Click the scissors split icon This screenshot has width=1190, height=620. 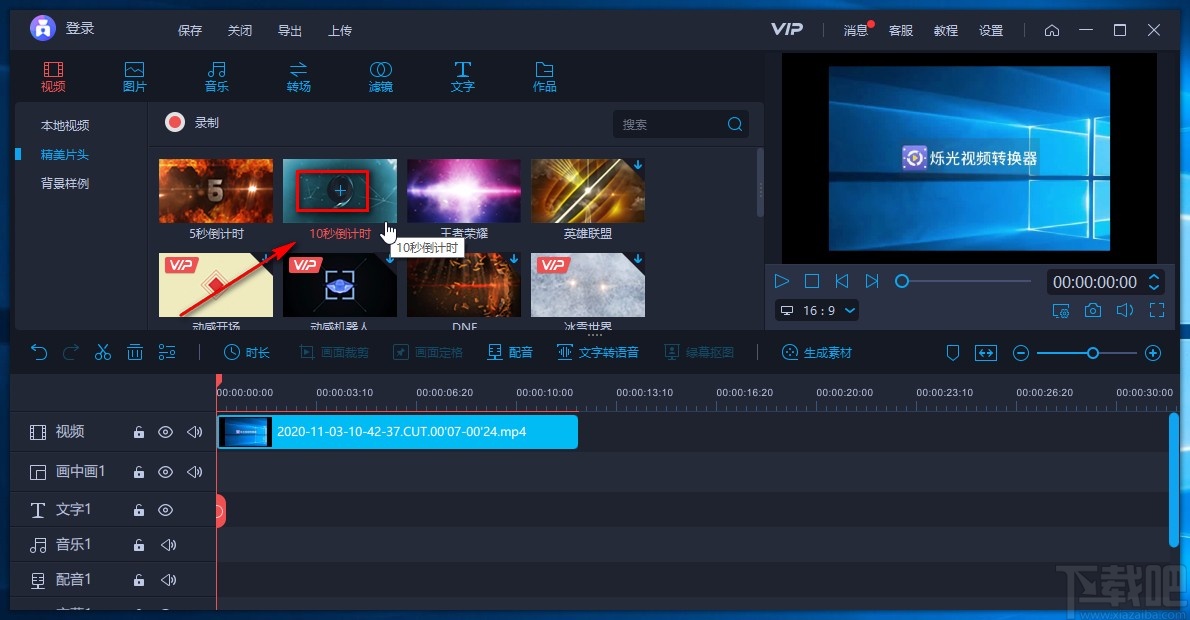click(x=102, y=352)
